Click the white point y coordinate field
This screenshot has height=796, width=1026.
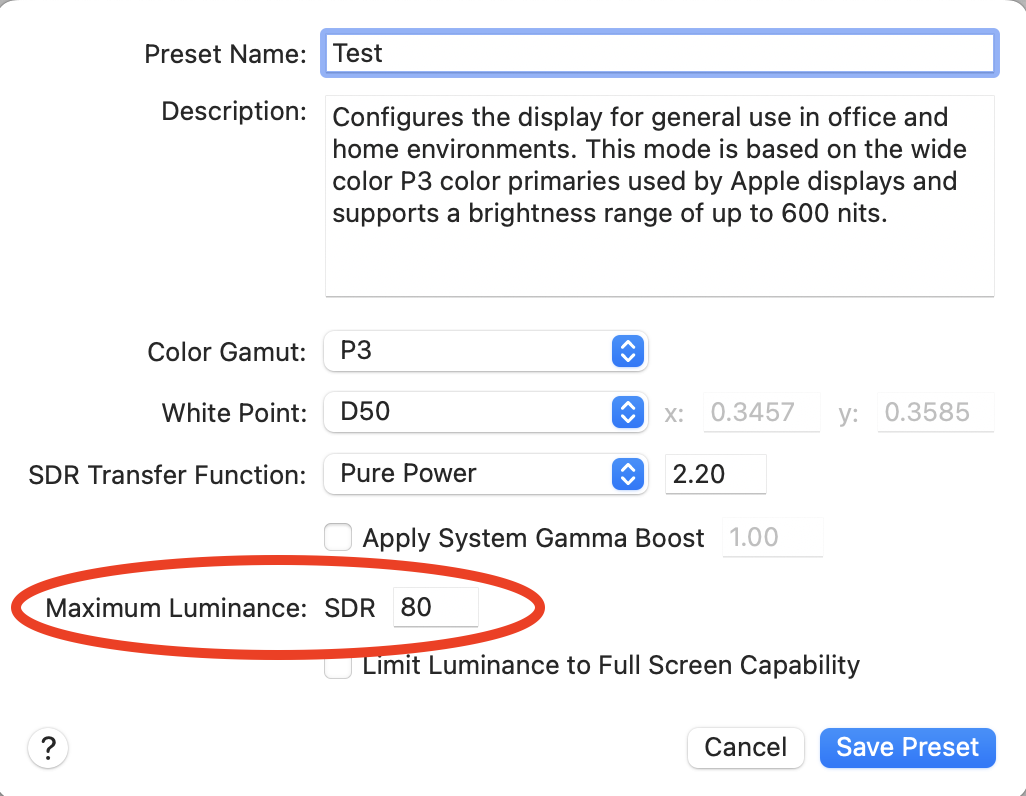click(x=935, y=412)
